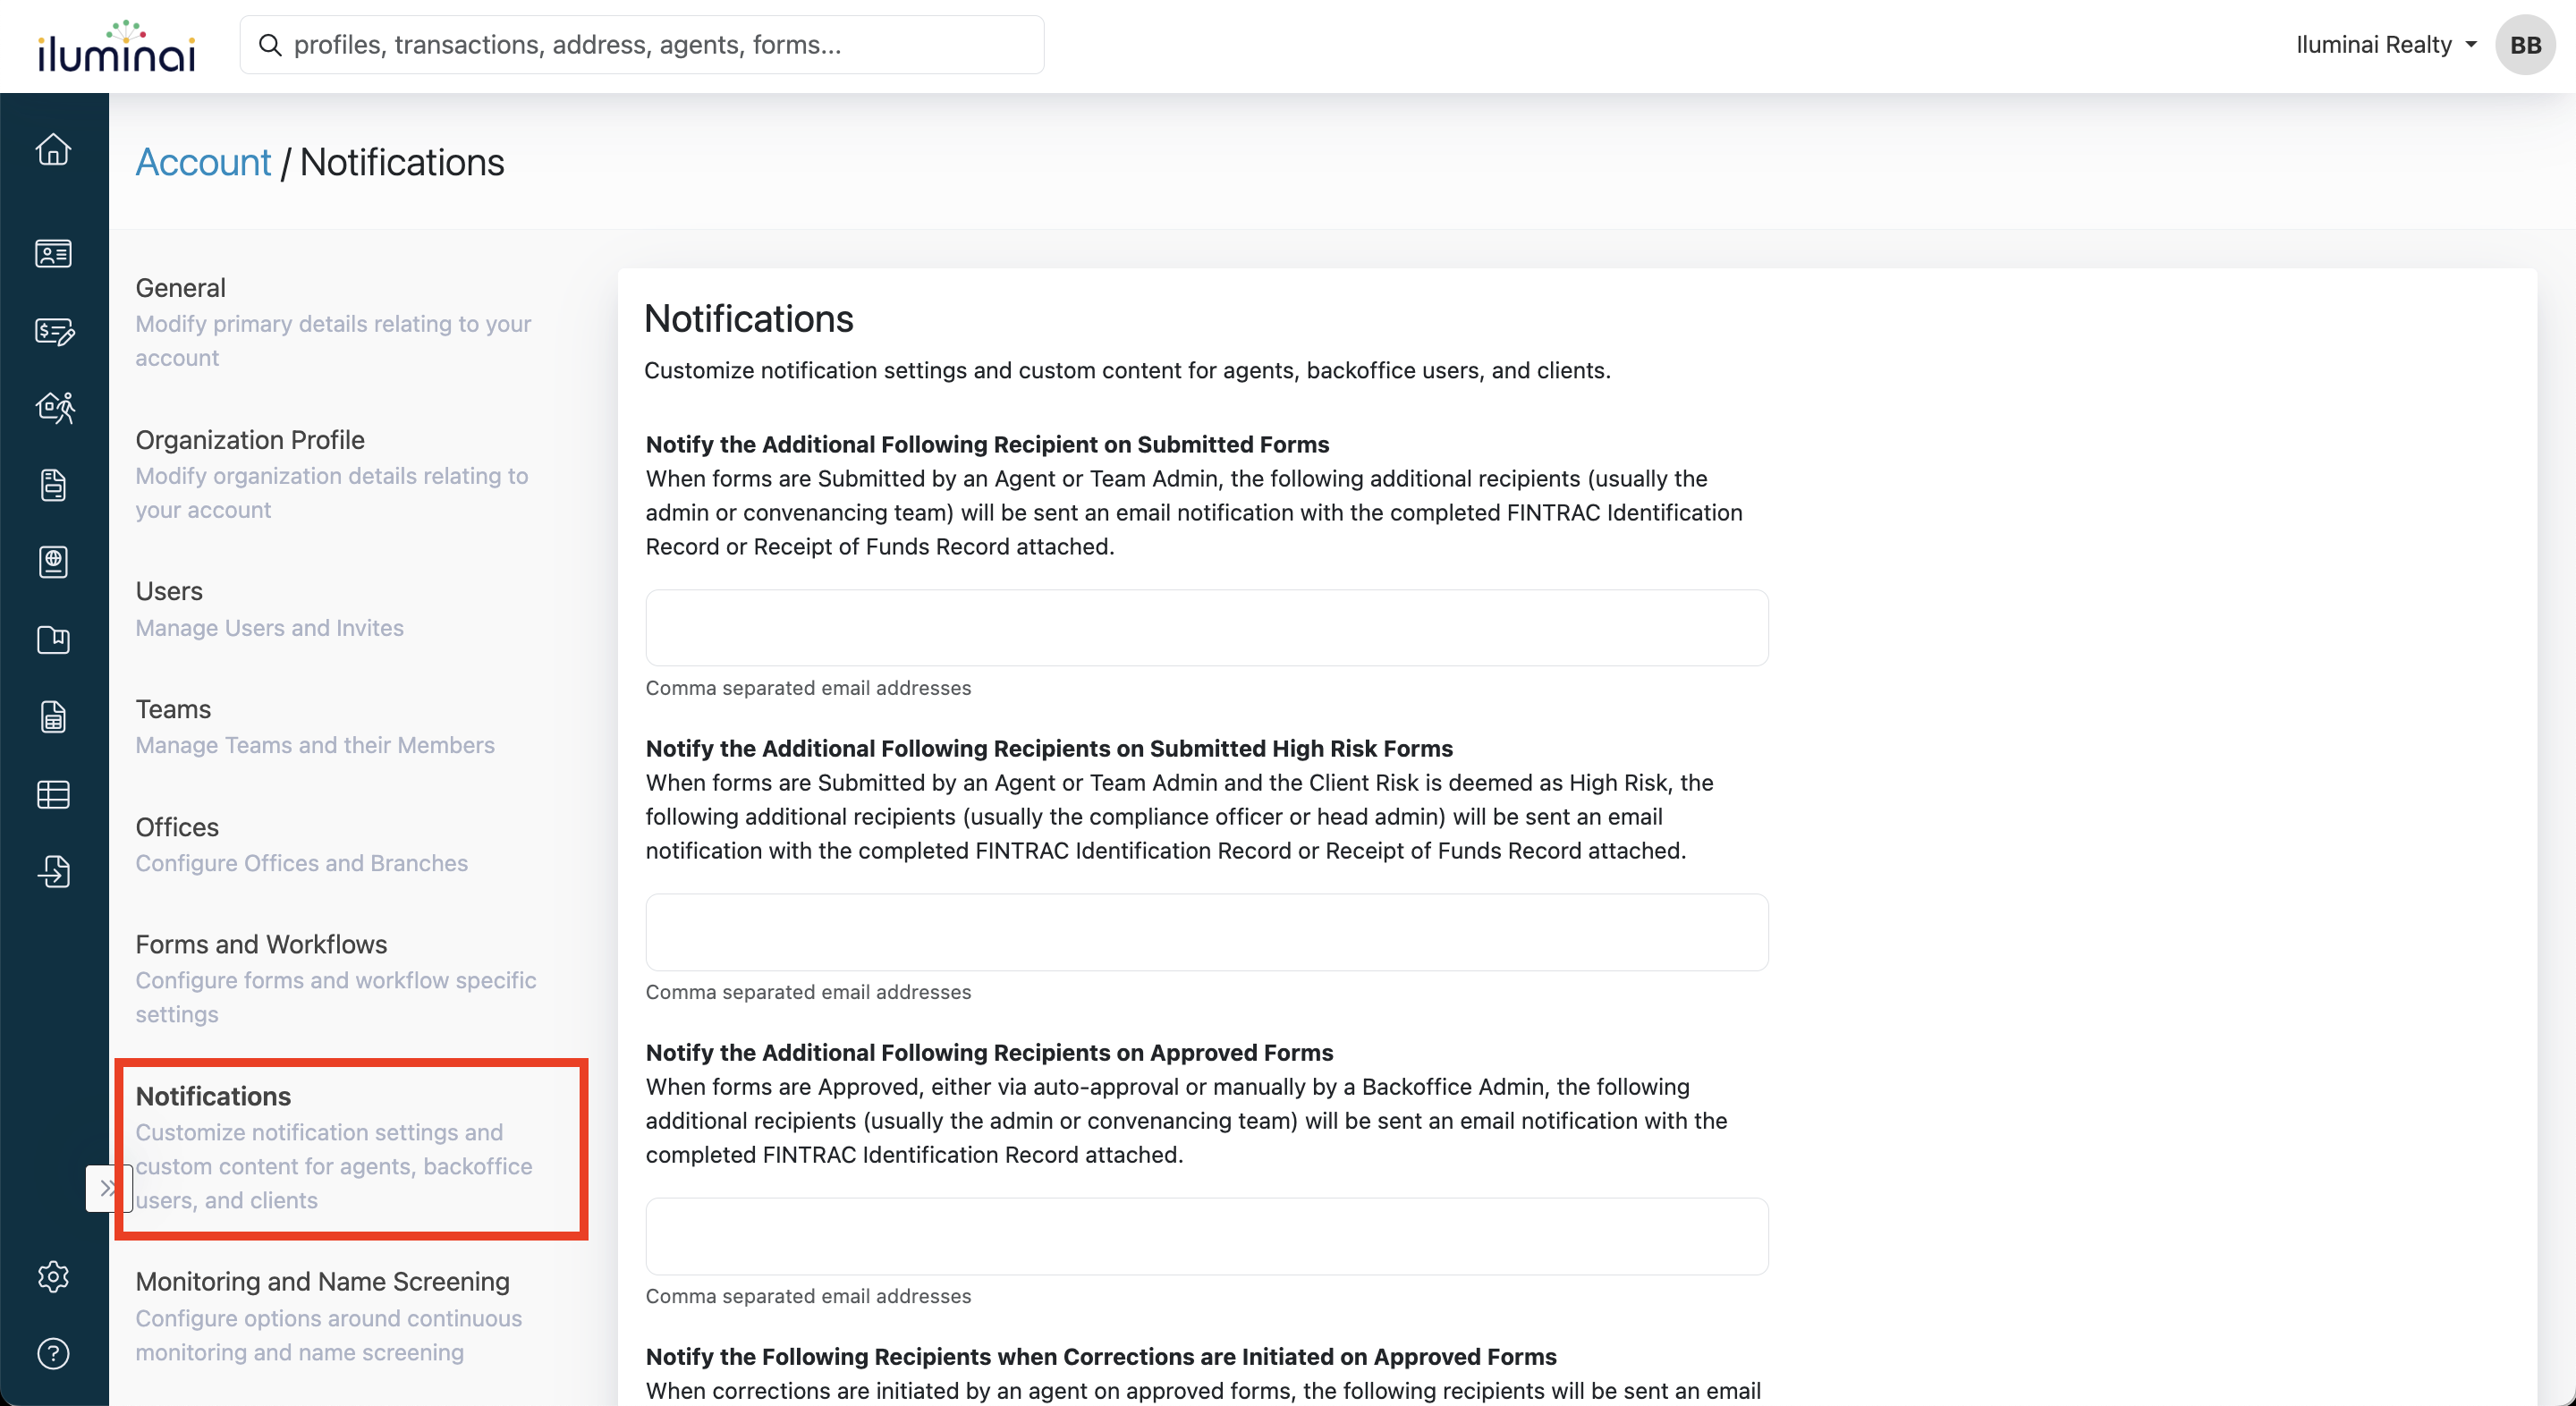The image size is (2576, 1406).
Task: Click the home icon in sidebar
Action: point(53,150)
